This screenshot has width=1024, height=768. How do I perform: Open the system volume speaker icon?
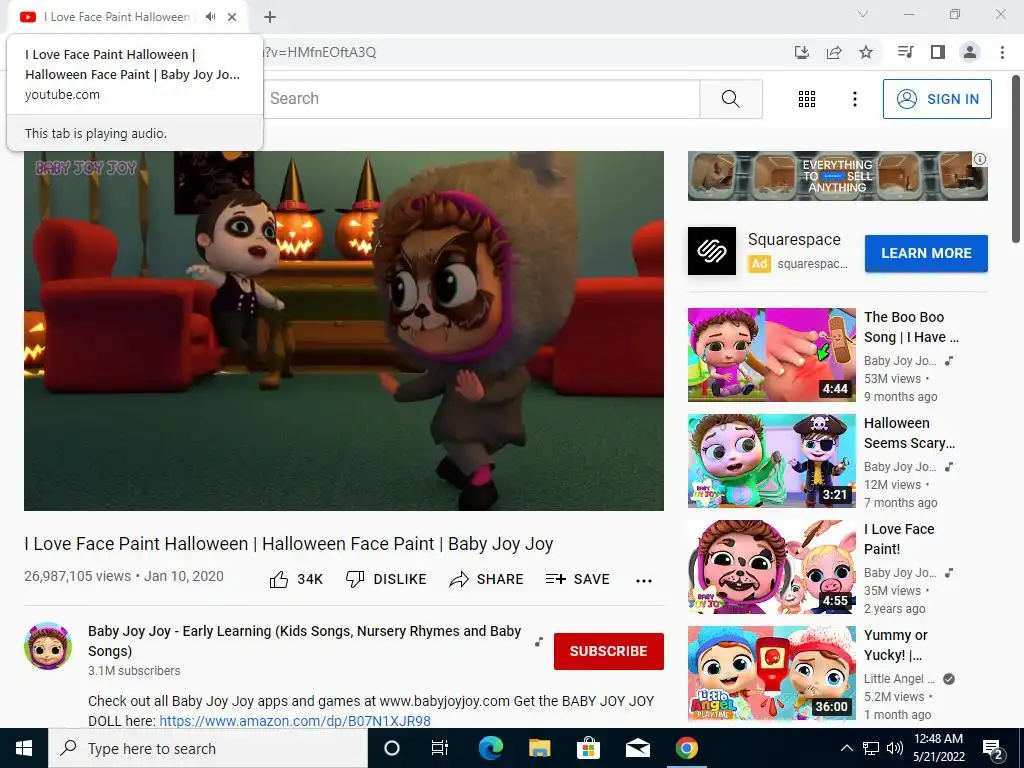[x=895, y=748]
